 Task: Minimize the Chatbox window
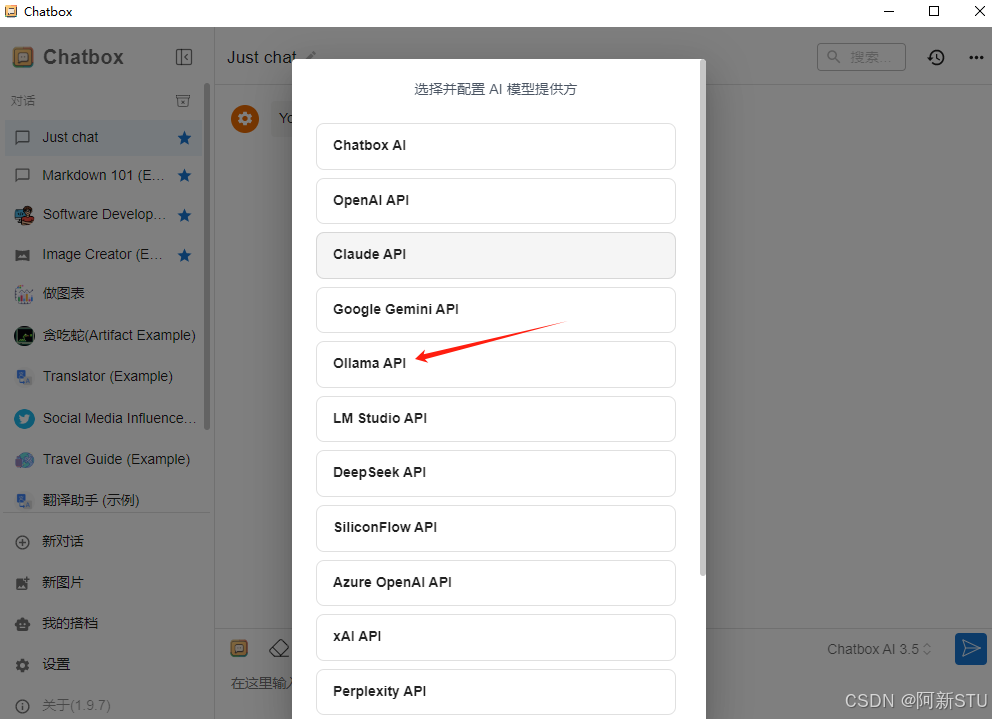[889, 11]
